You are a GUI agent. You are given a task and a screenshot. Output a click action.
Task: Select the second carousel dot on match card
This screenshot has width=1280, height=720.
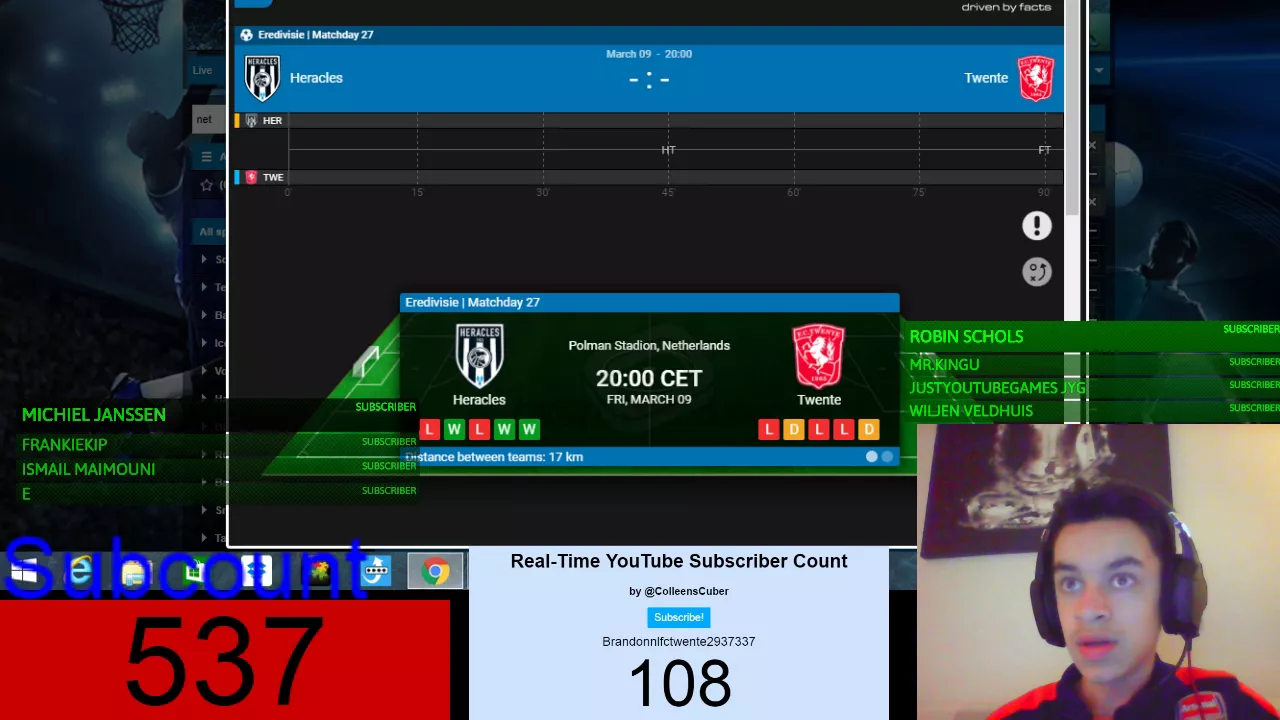pyautogui.click(x=887, y=457)
